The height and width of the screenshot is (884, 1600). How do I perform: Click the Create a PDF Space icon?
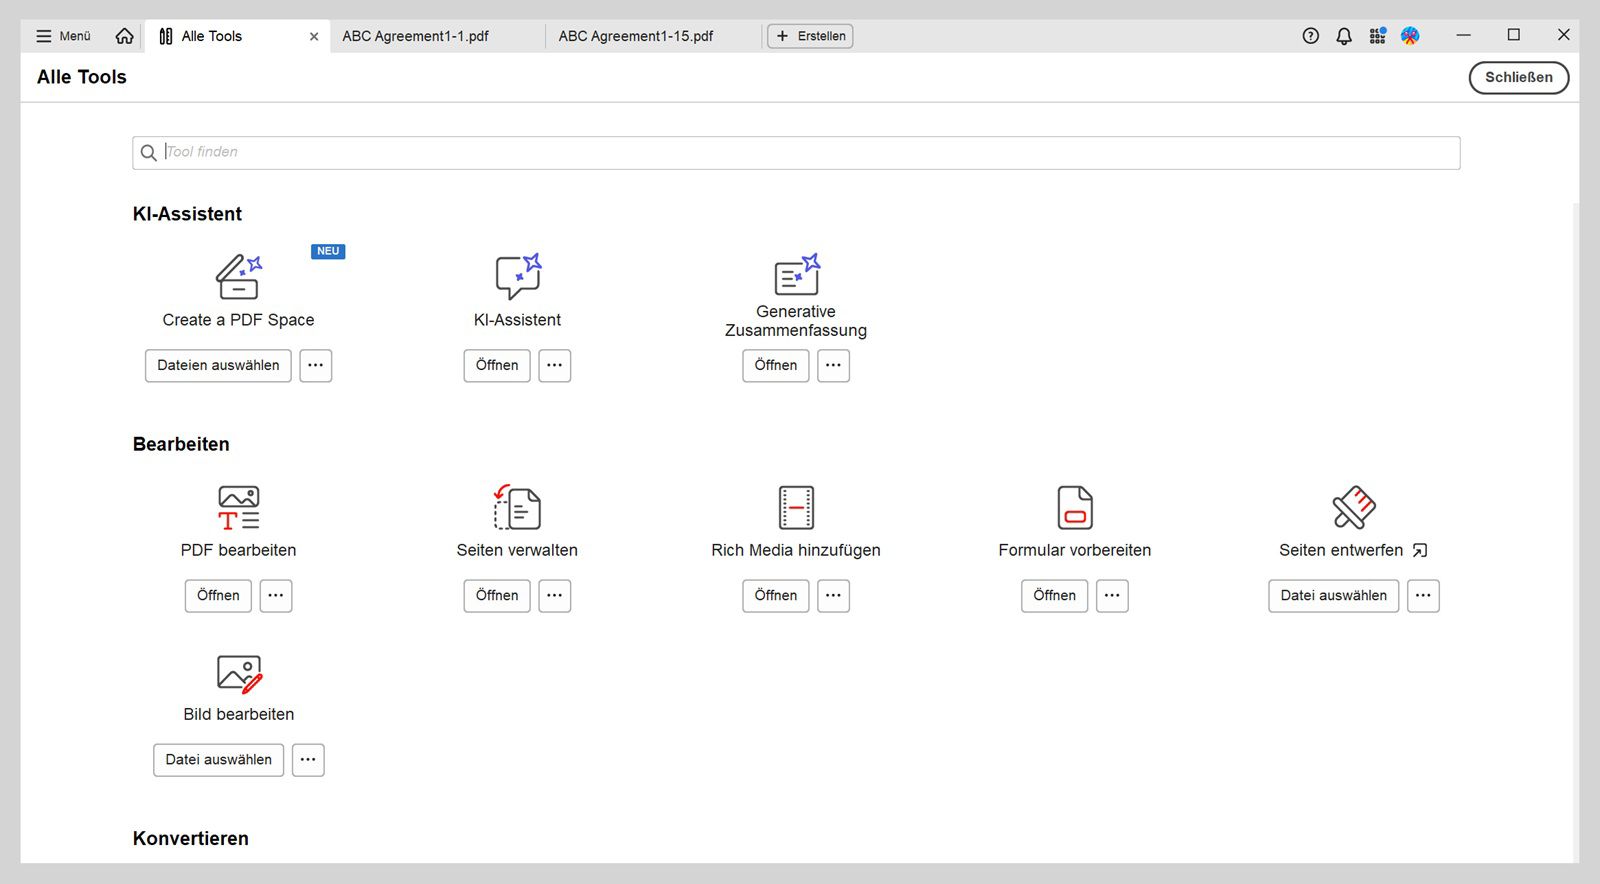click(238, 277)
